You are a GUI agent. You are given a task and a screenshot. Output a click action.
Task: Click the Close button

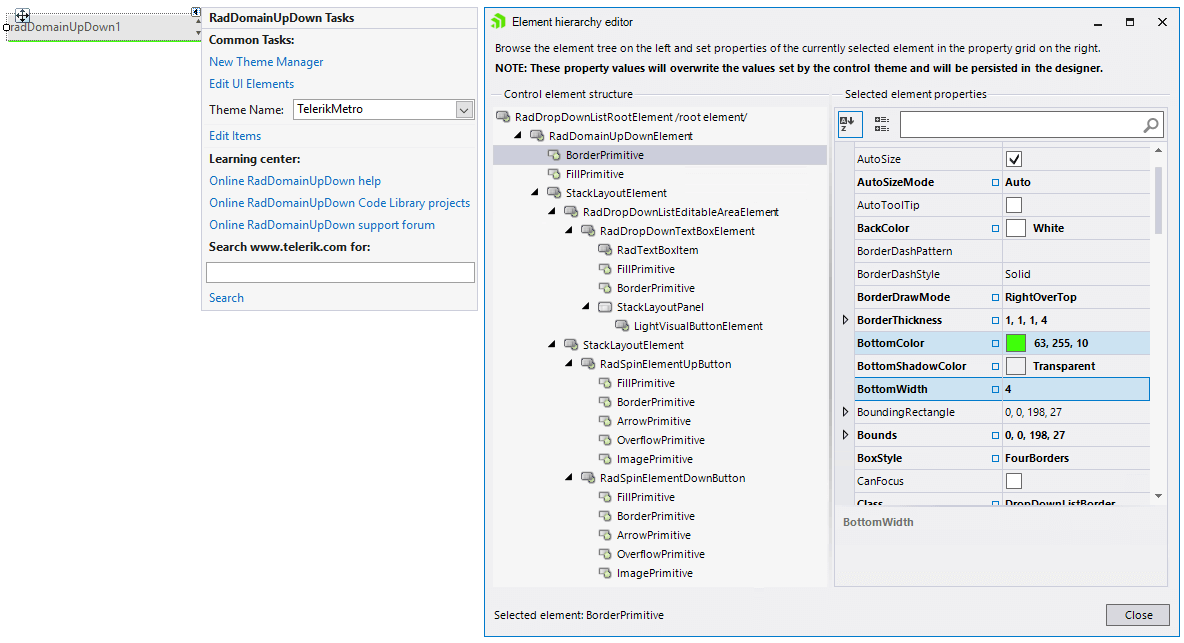pyautogui.click(x=1138, y=614)
